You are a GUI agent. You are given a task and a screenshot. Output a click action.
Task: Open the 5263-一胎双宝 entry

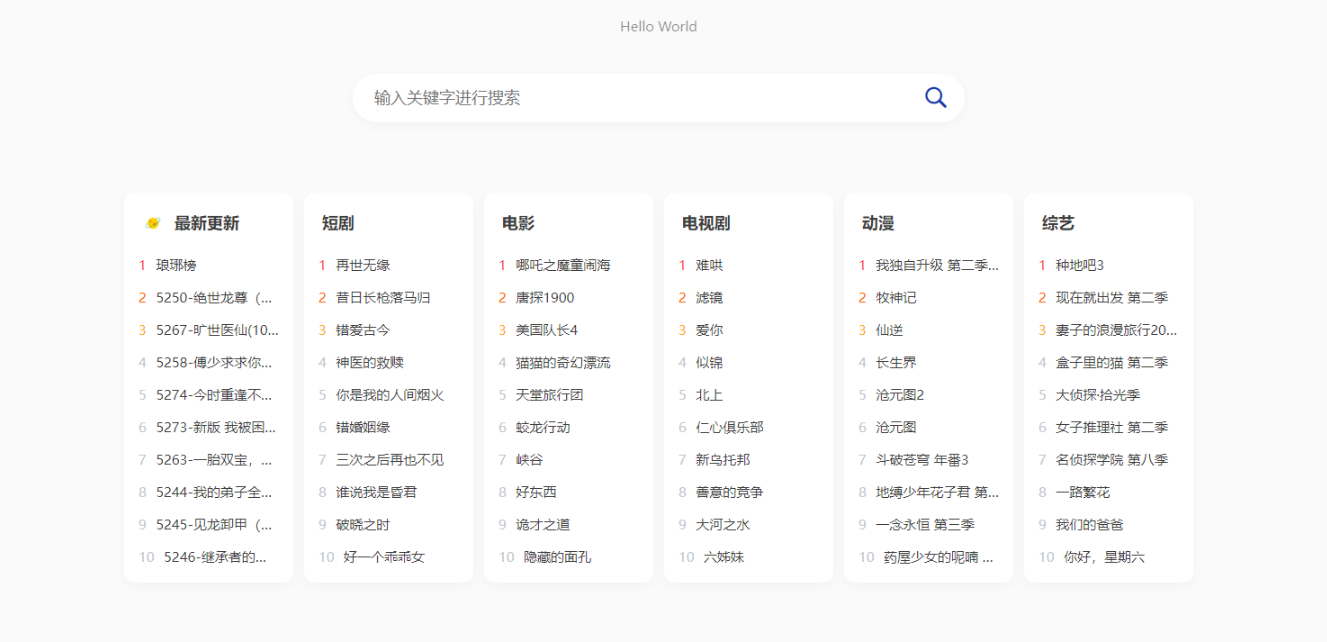pos(214,460)
